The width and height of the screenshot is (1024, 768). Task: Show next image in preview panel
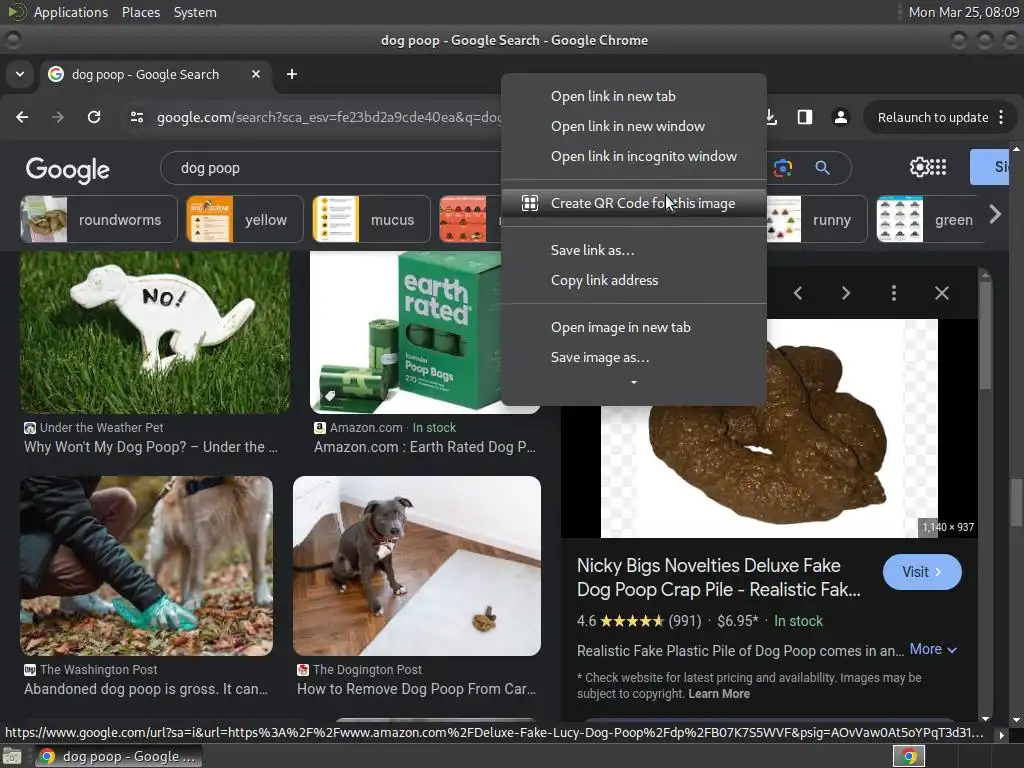846,293
